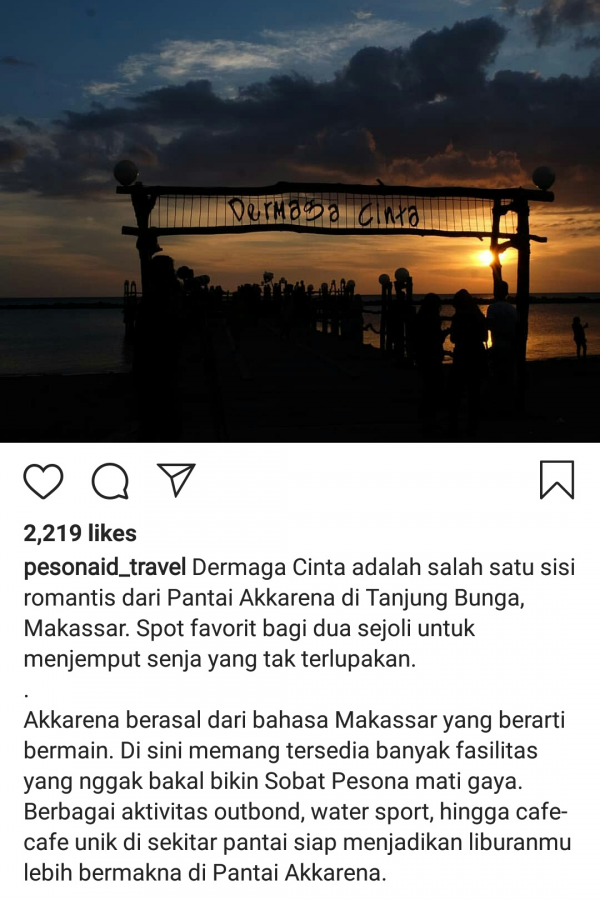Click the setting sun in the photo
The height and width of the screenshot is (900, 600).
(486, 258)
